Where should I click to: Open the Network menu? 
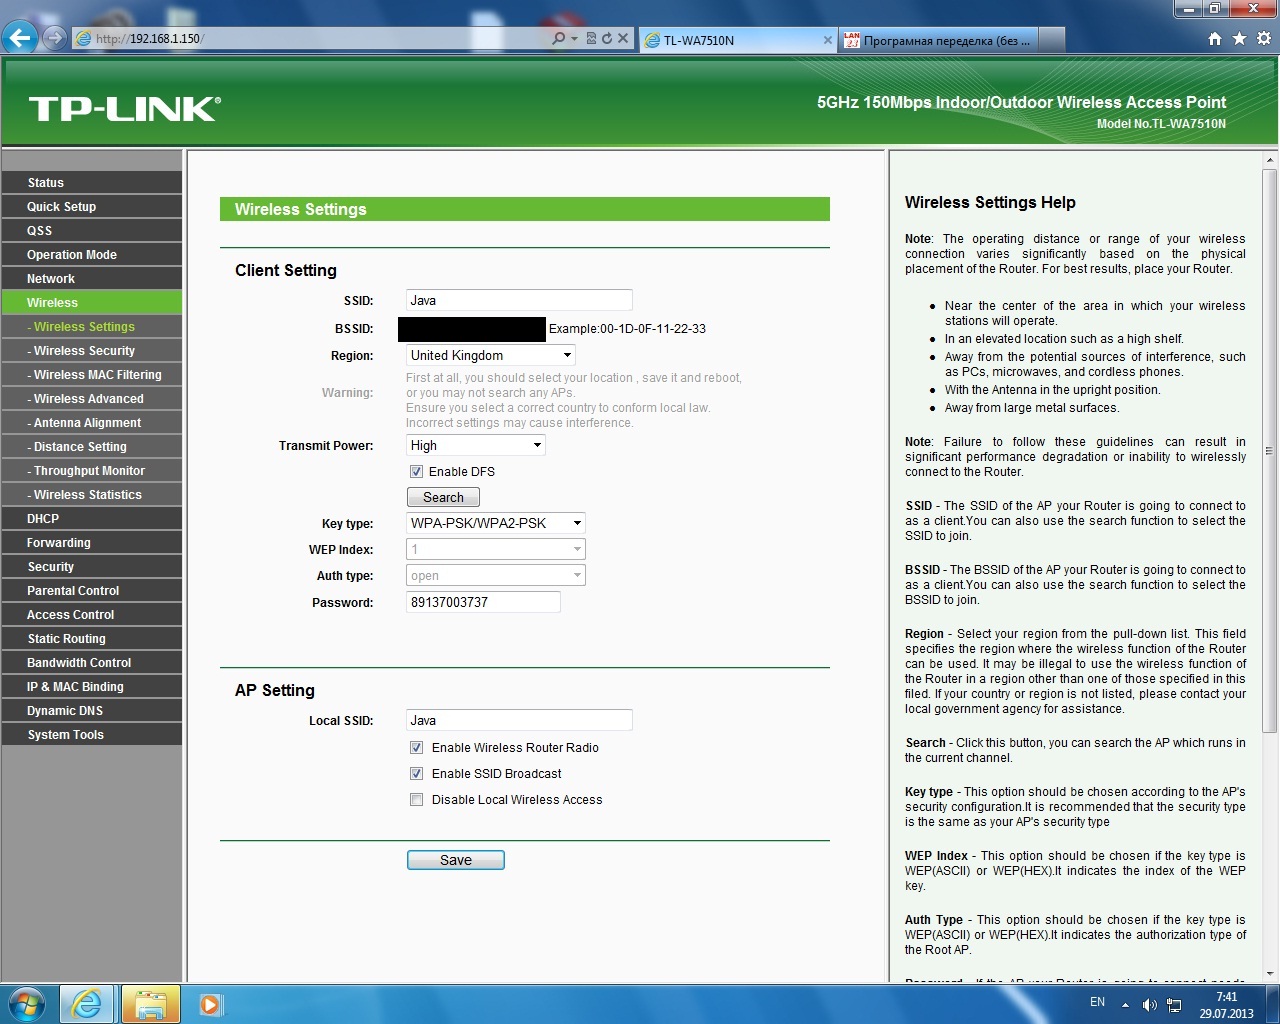click(x=92, y=278)
